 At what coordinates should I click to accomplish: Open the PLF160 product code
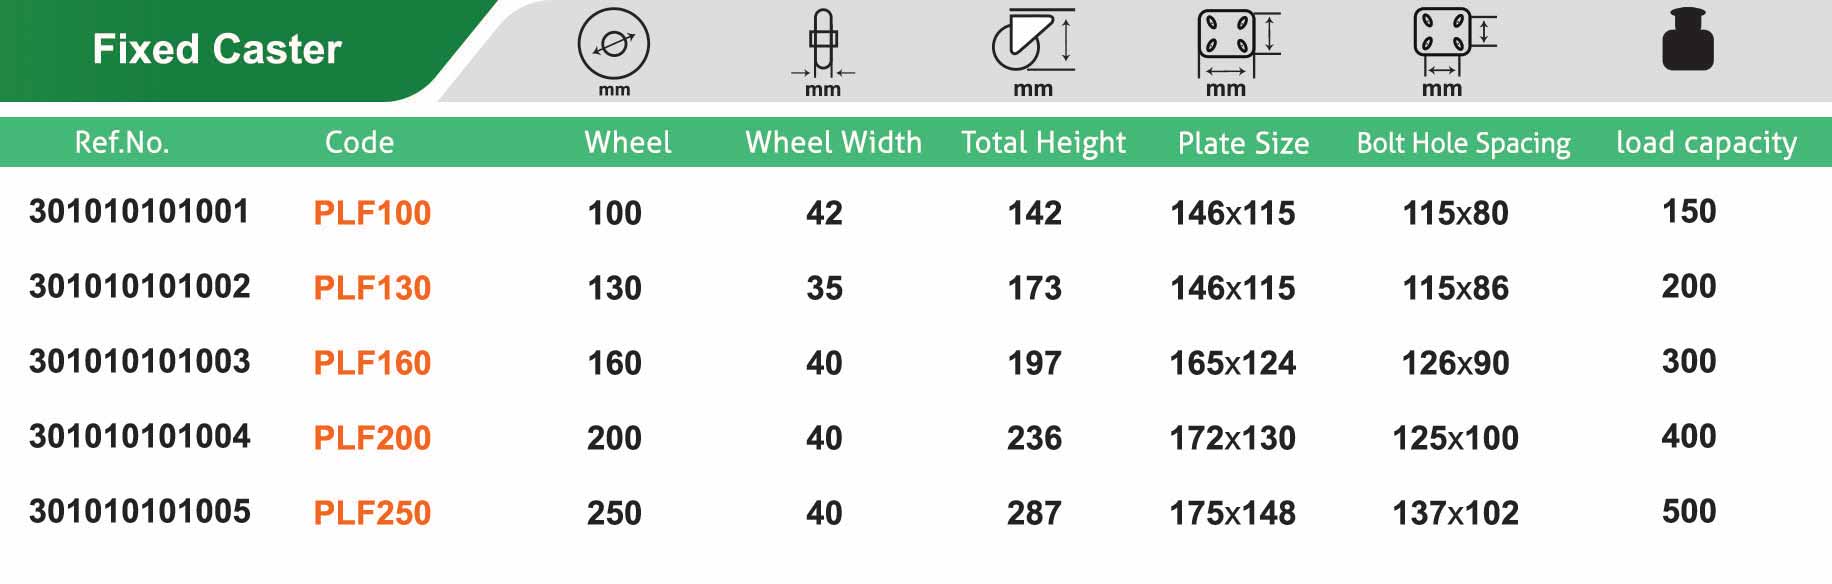(x=372, y=363)
